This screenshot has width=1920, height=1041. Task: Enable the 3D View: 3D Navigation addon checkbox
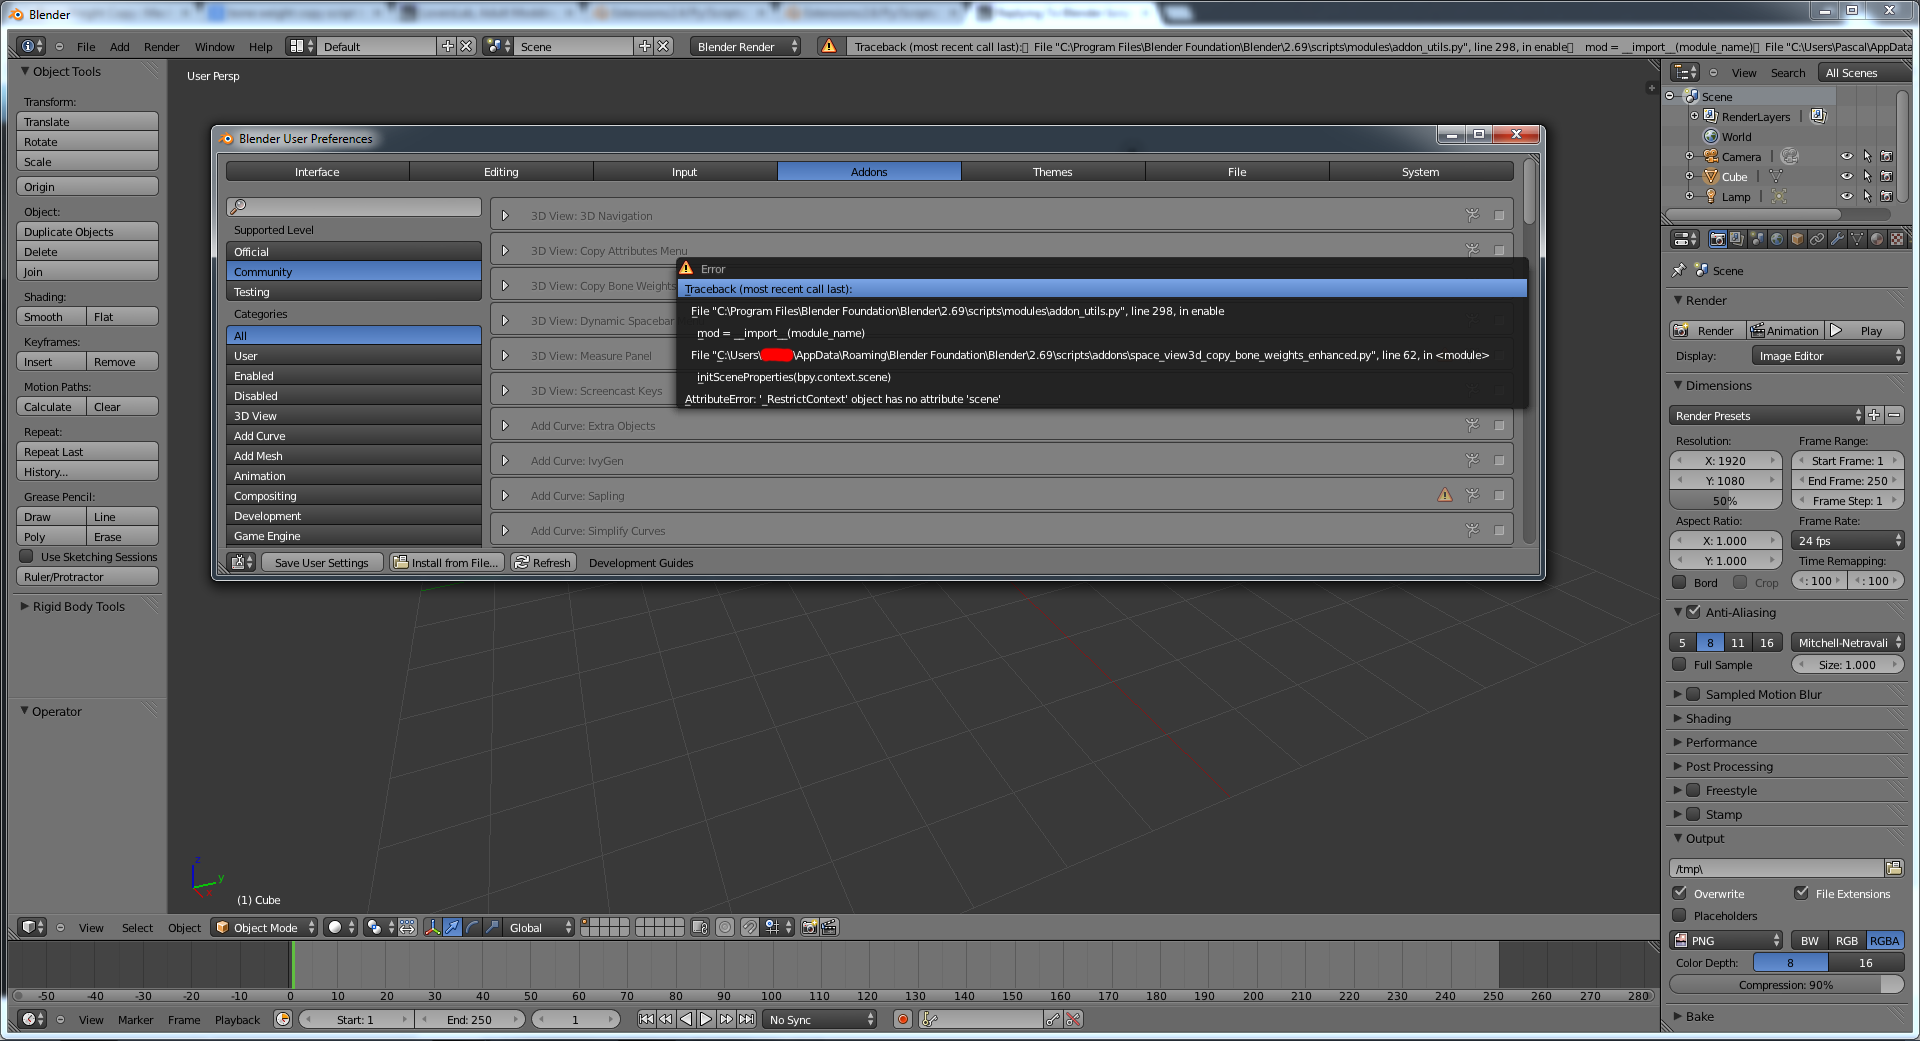click(1499, 215)
